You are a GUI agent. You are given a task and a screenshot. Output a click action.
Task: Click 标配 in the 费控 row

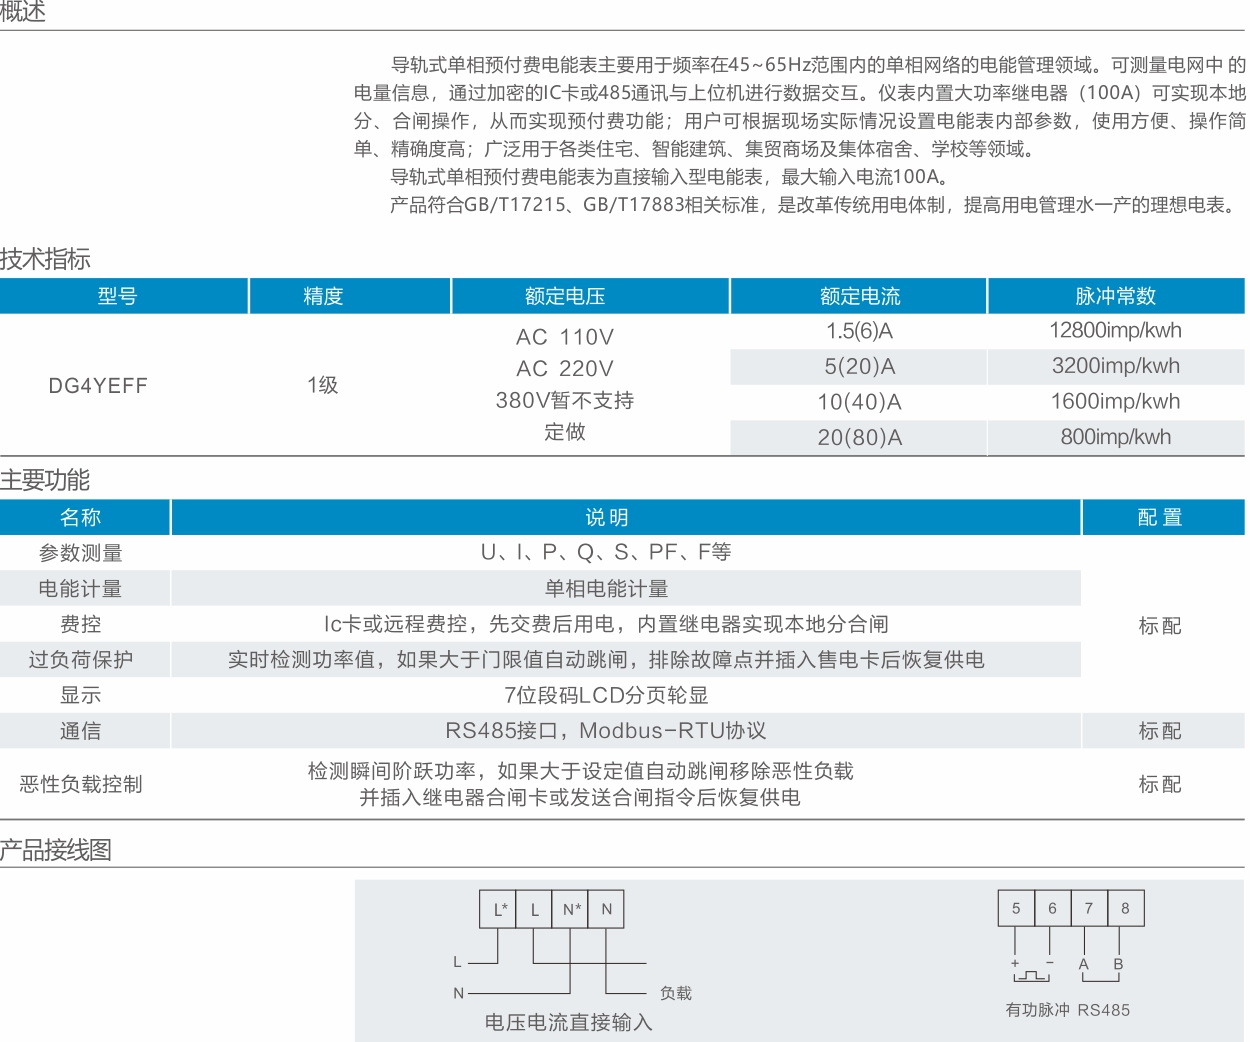click(1160, 626)
